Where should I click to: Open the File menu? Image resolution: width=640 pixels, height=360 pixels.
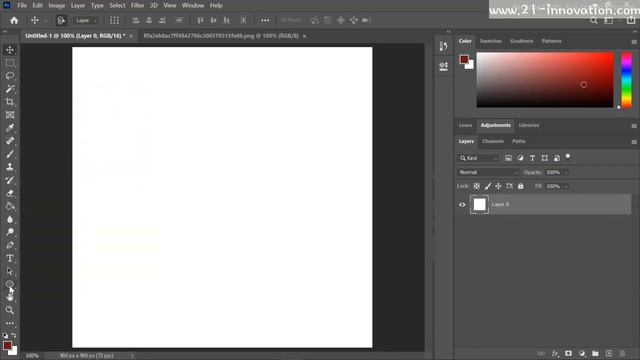(x=22, y=5)
